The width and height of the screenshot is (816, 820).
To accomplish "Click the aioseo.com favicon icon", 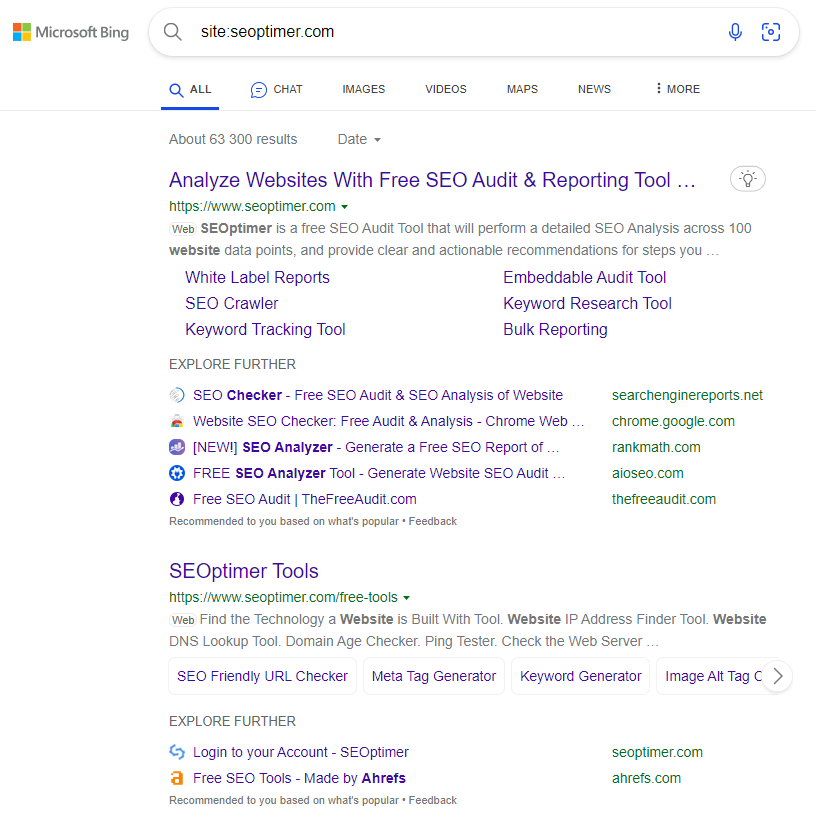I will coord(177,473).
